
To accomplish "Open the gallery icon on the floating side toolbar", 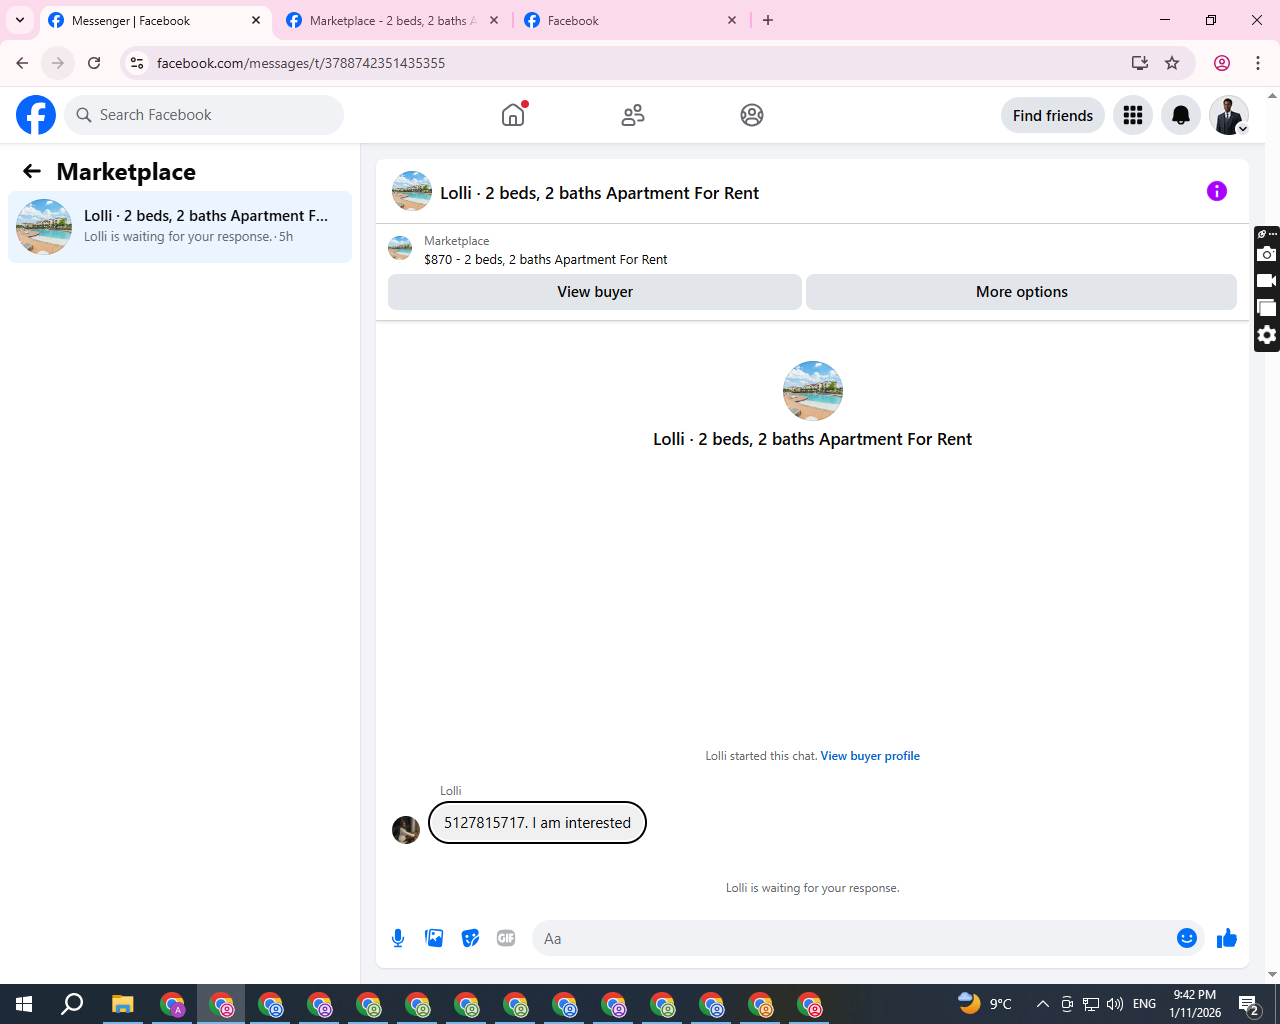I will click(x=1267, y=308).
